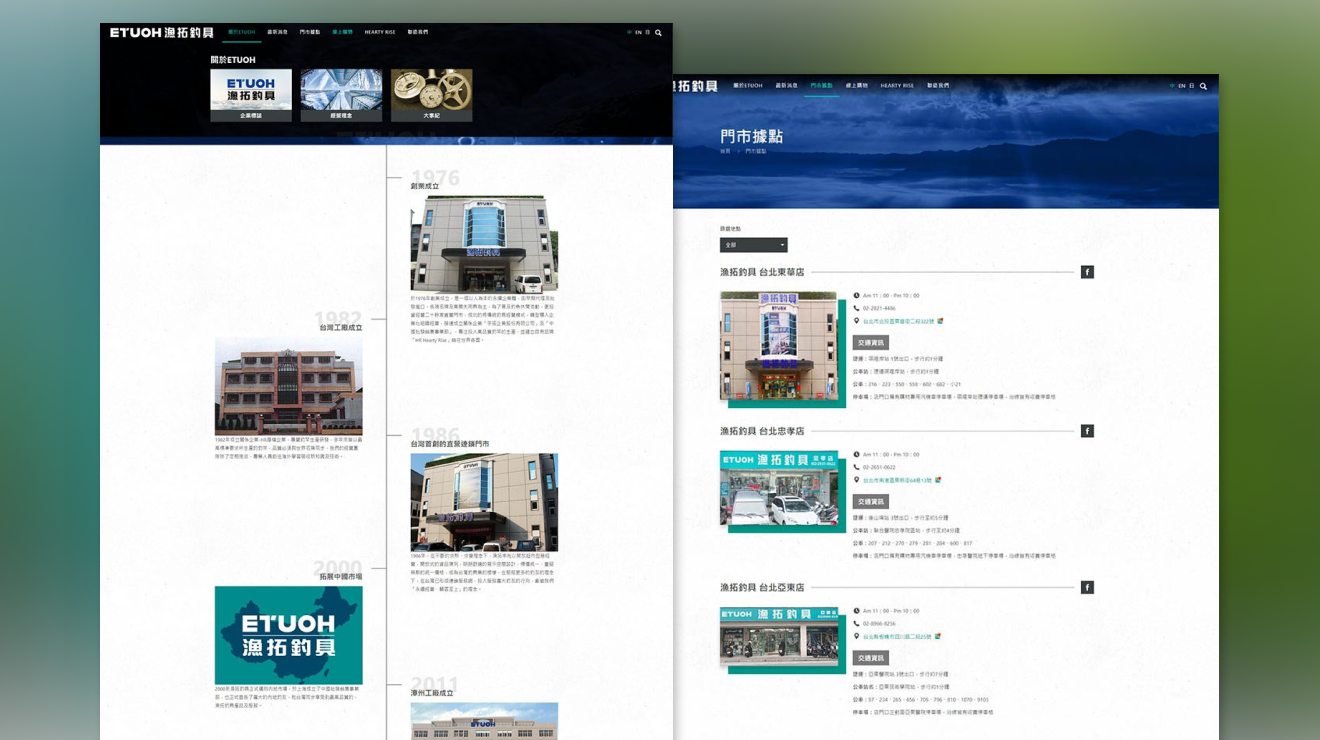Screen dimensions: 1320x740
Task: Open address link of 台北忠孝店
Action: click(x=898, y=480)
